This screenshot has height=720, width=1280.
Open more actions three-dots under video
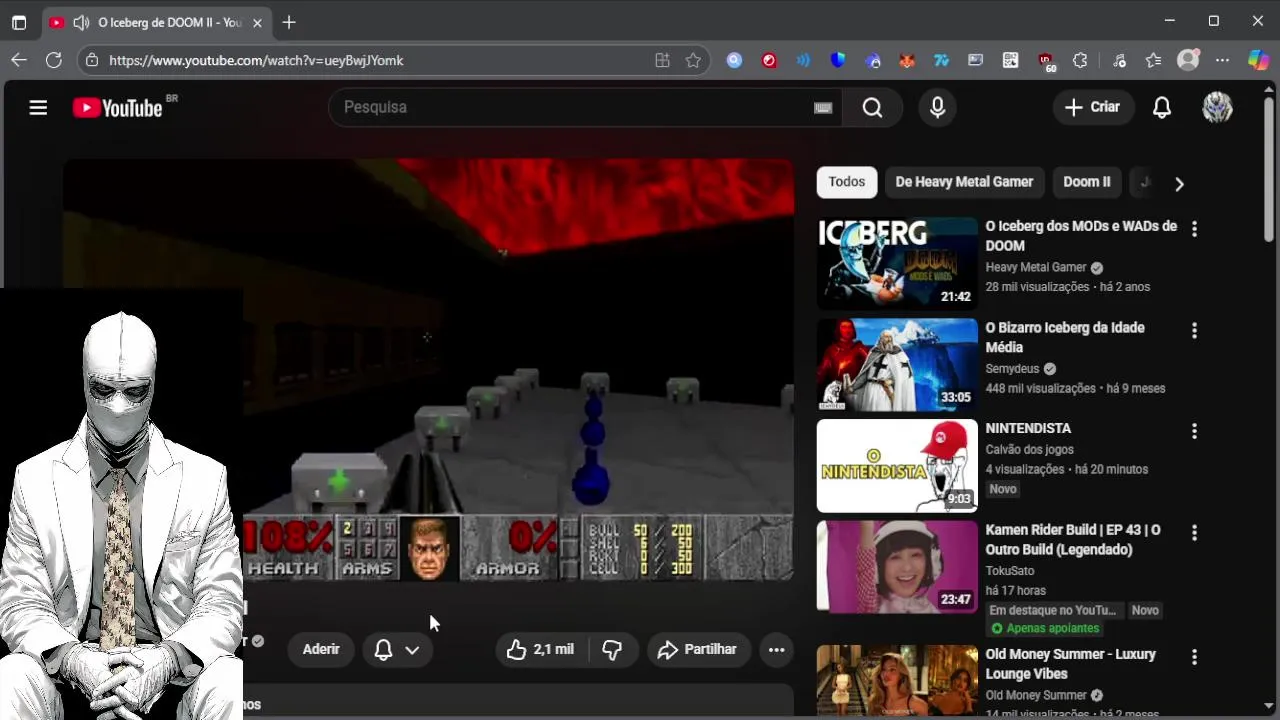coord(776,649)
